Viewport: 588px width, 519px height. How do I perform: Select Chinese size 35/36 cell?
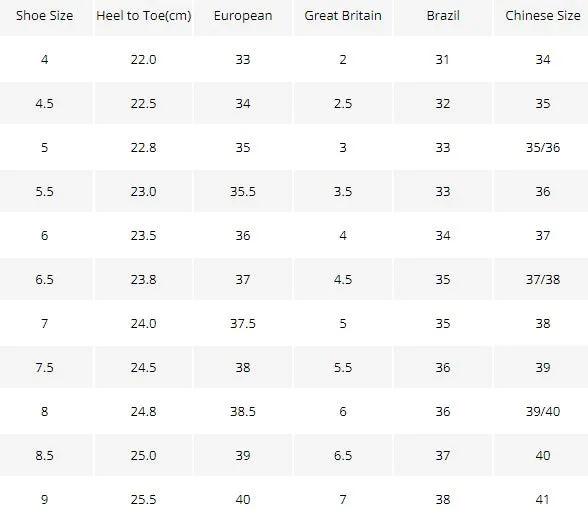(x=542, y=147)
